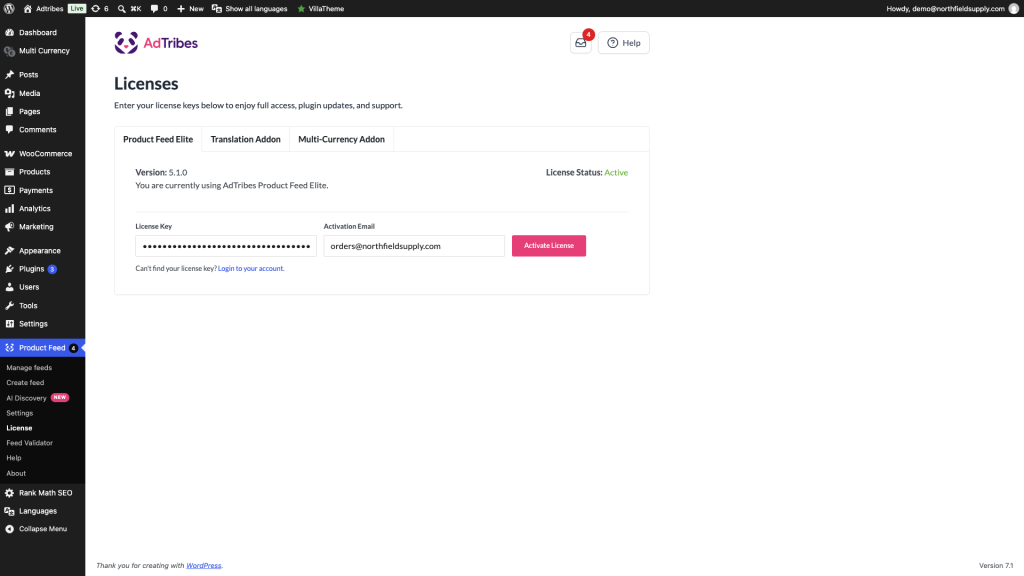Open Appearance sidebar item
The height and width of the screenshot is (576, 1024).
coord(42,251)
